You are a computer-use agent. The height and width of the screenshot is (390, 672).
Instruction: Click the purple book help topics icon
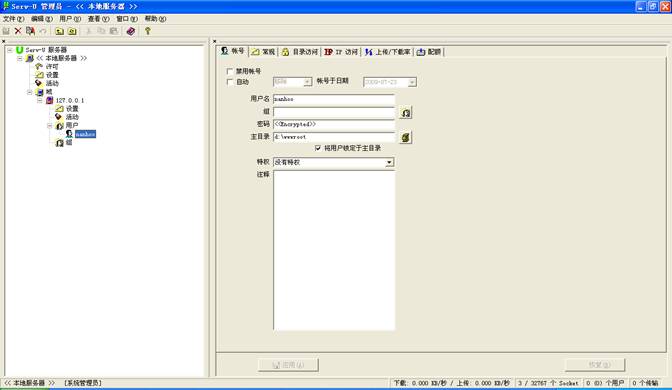pyautogui.click(x=131, y=31)
